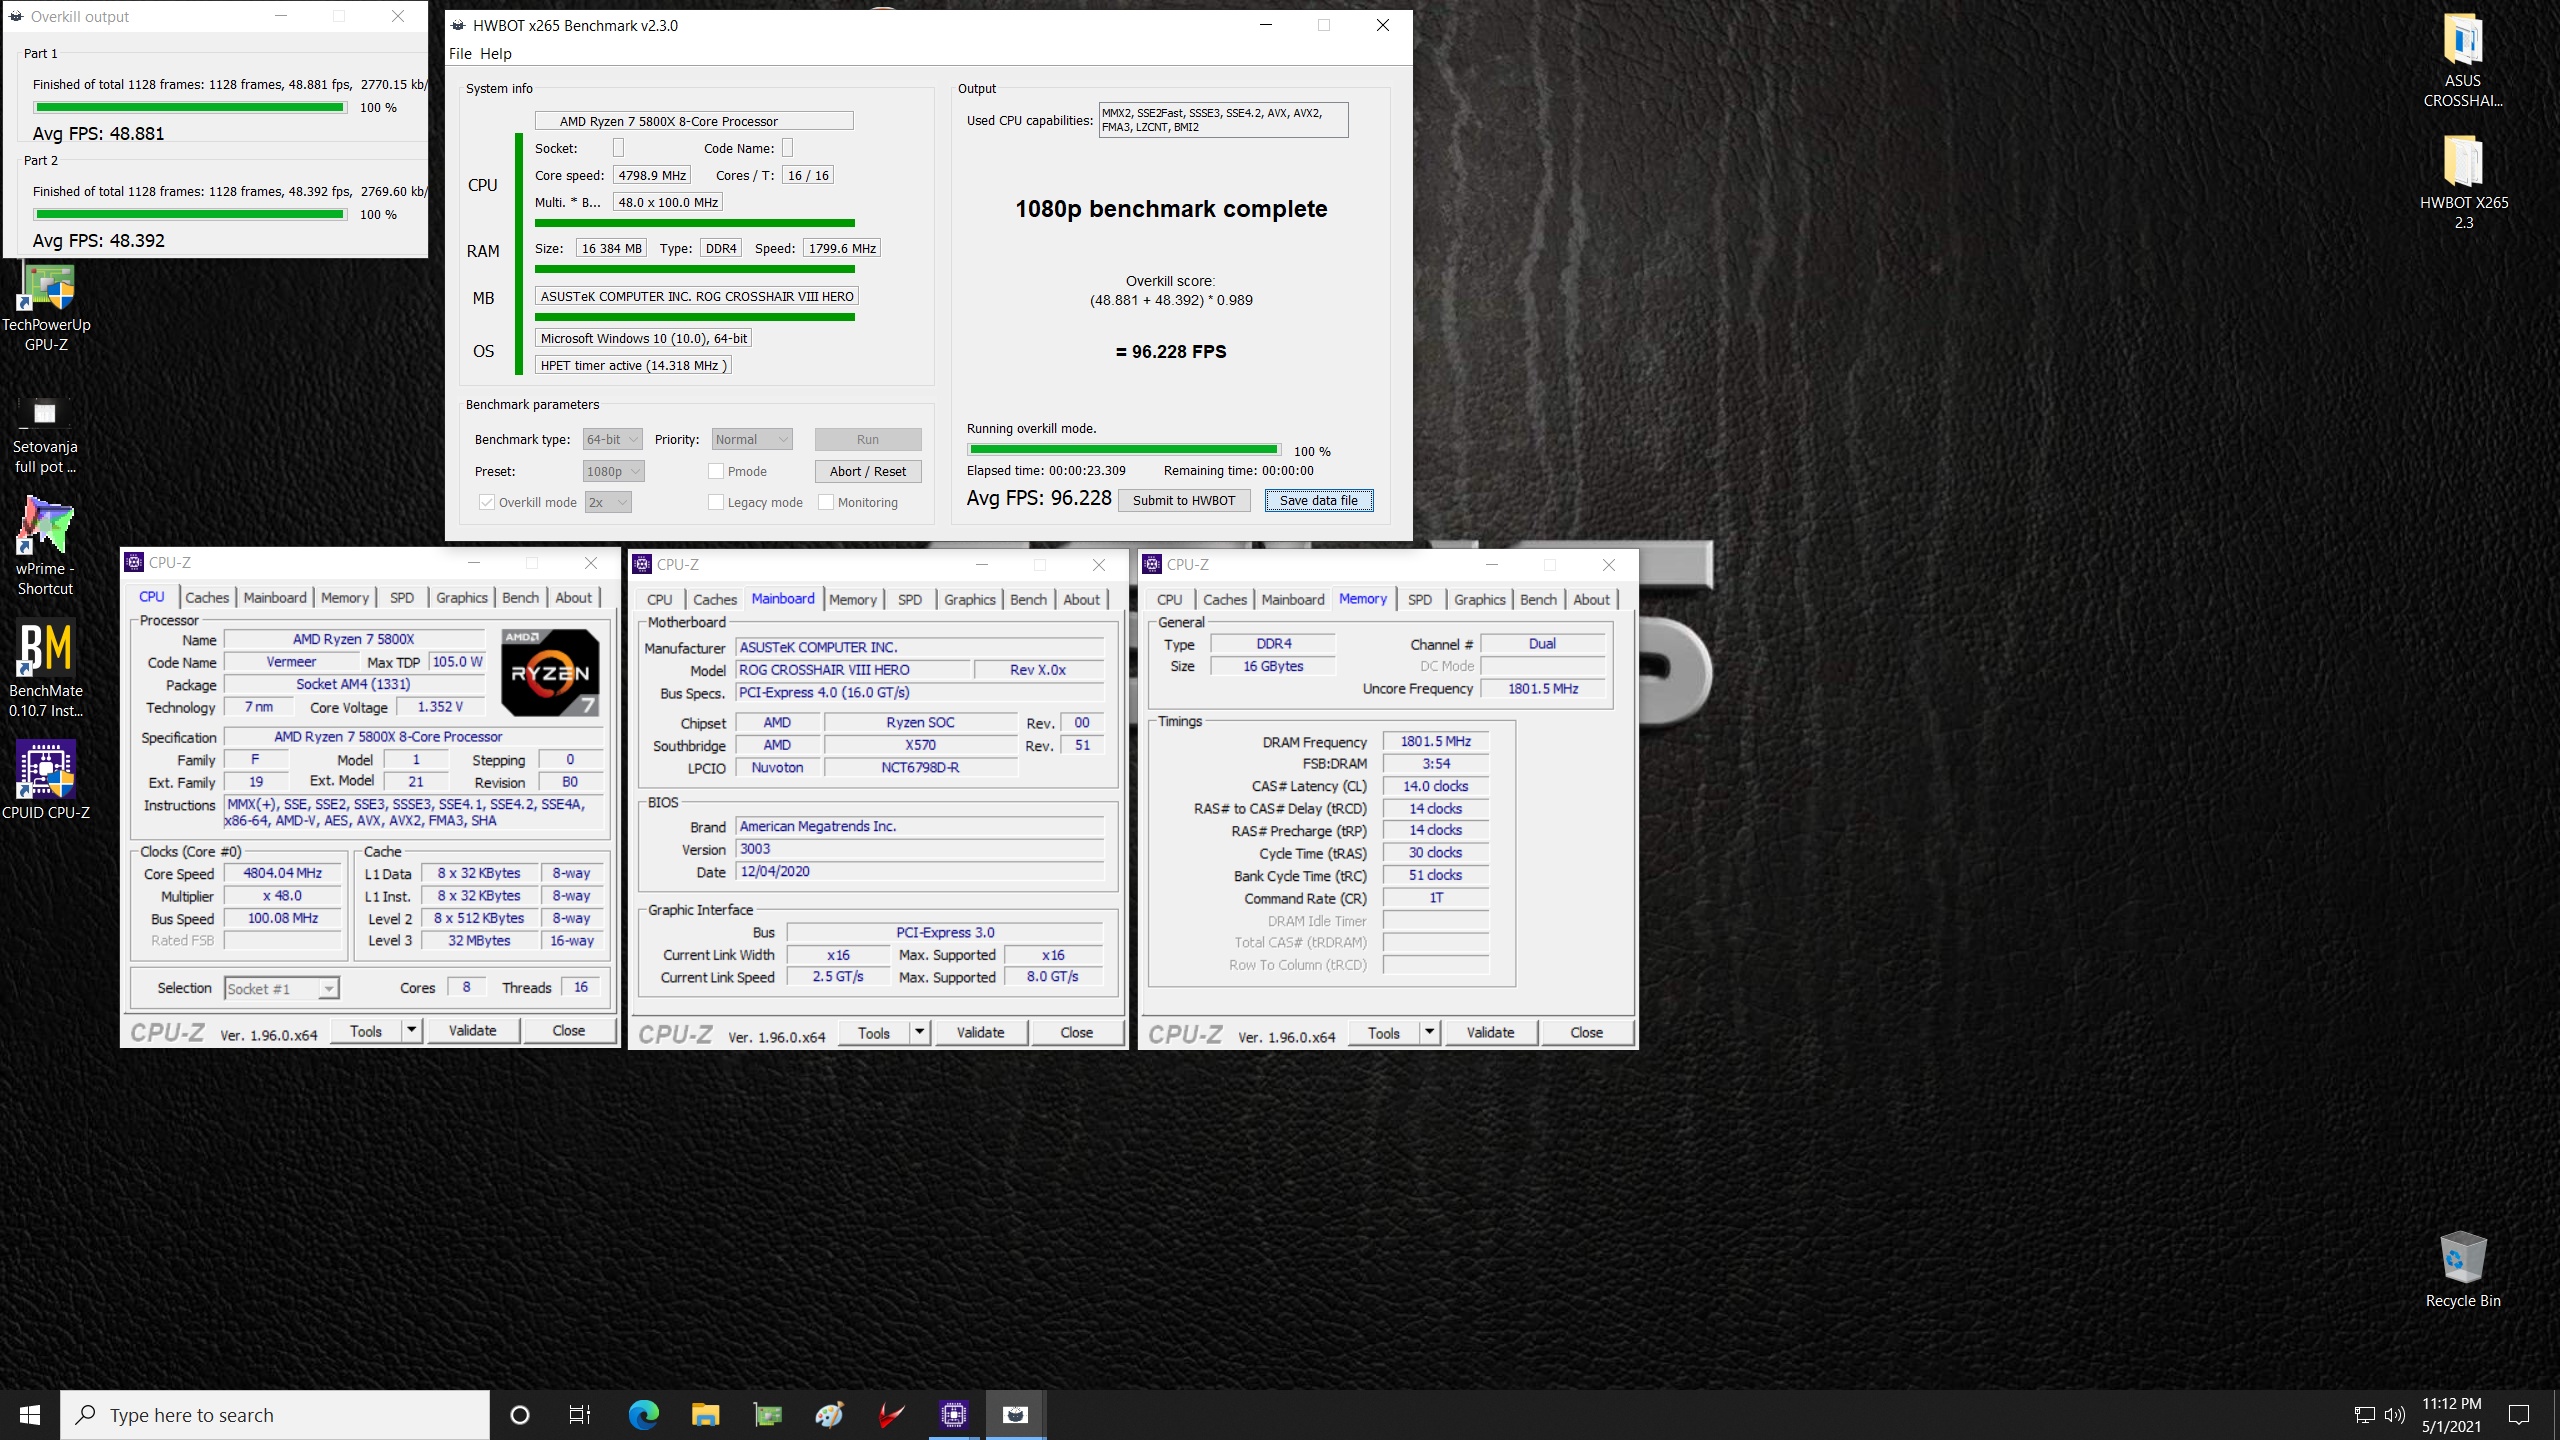Open the Windows Start menu

(30, 1415)
